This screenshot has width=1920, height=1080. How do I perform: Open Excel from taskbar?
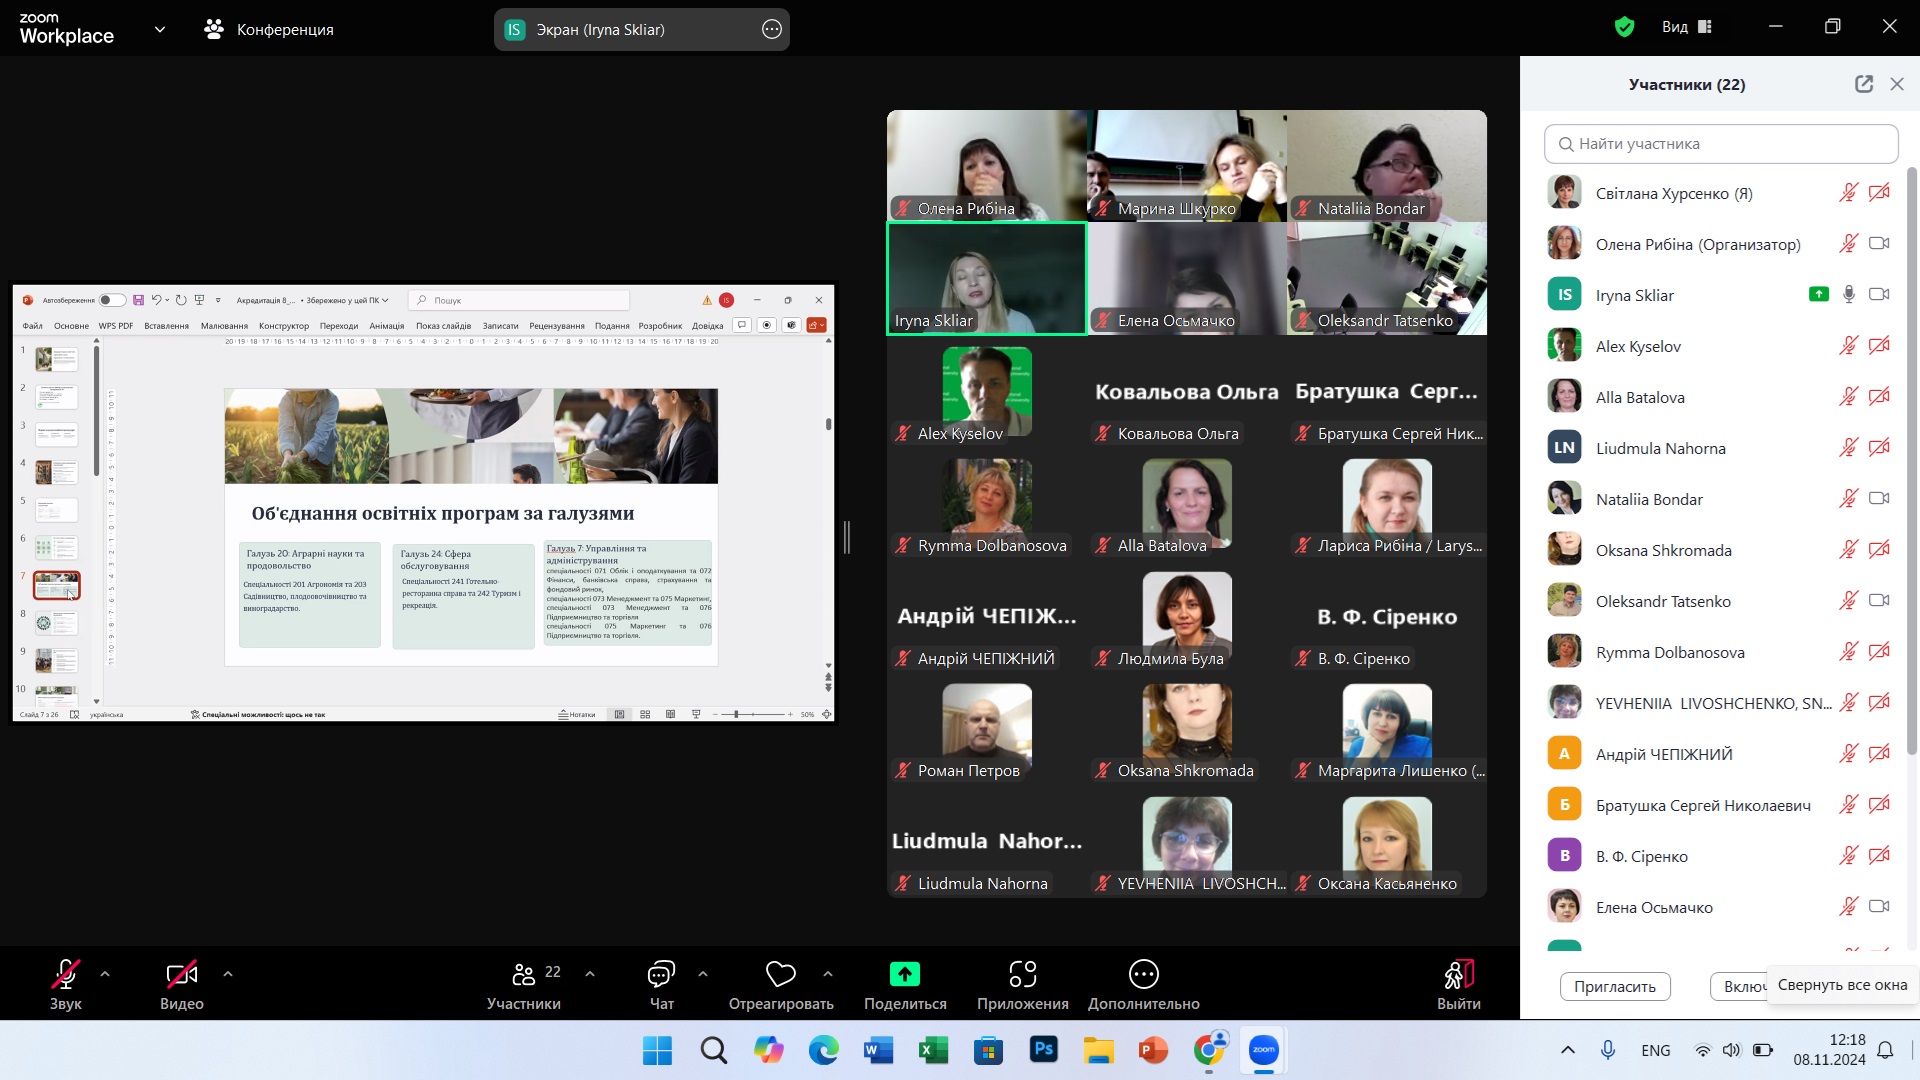coord(933,1050)
